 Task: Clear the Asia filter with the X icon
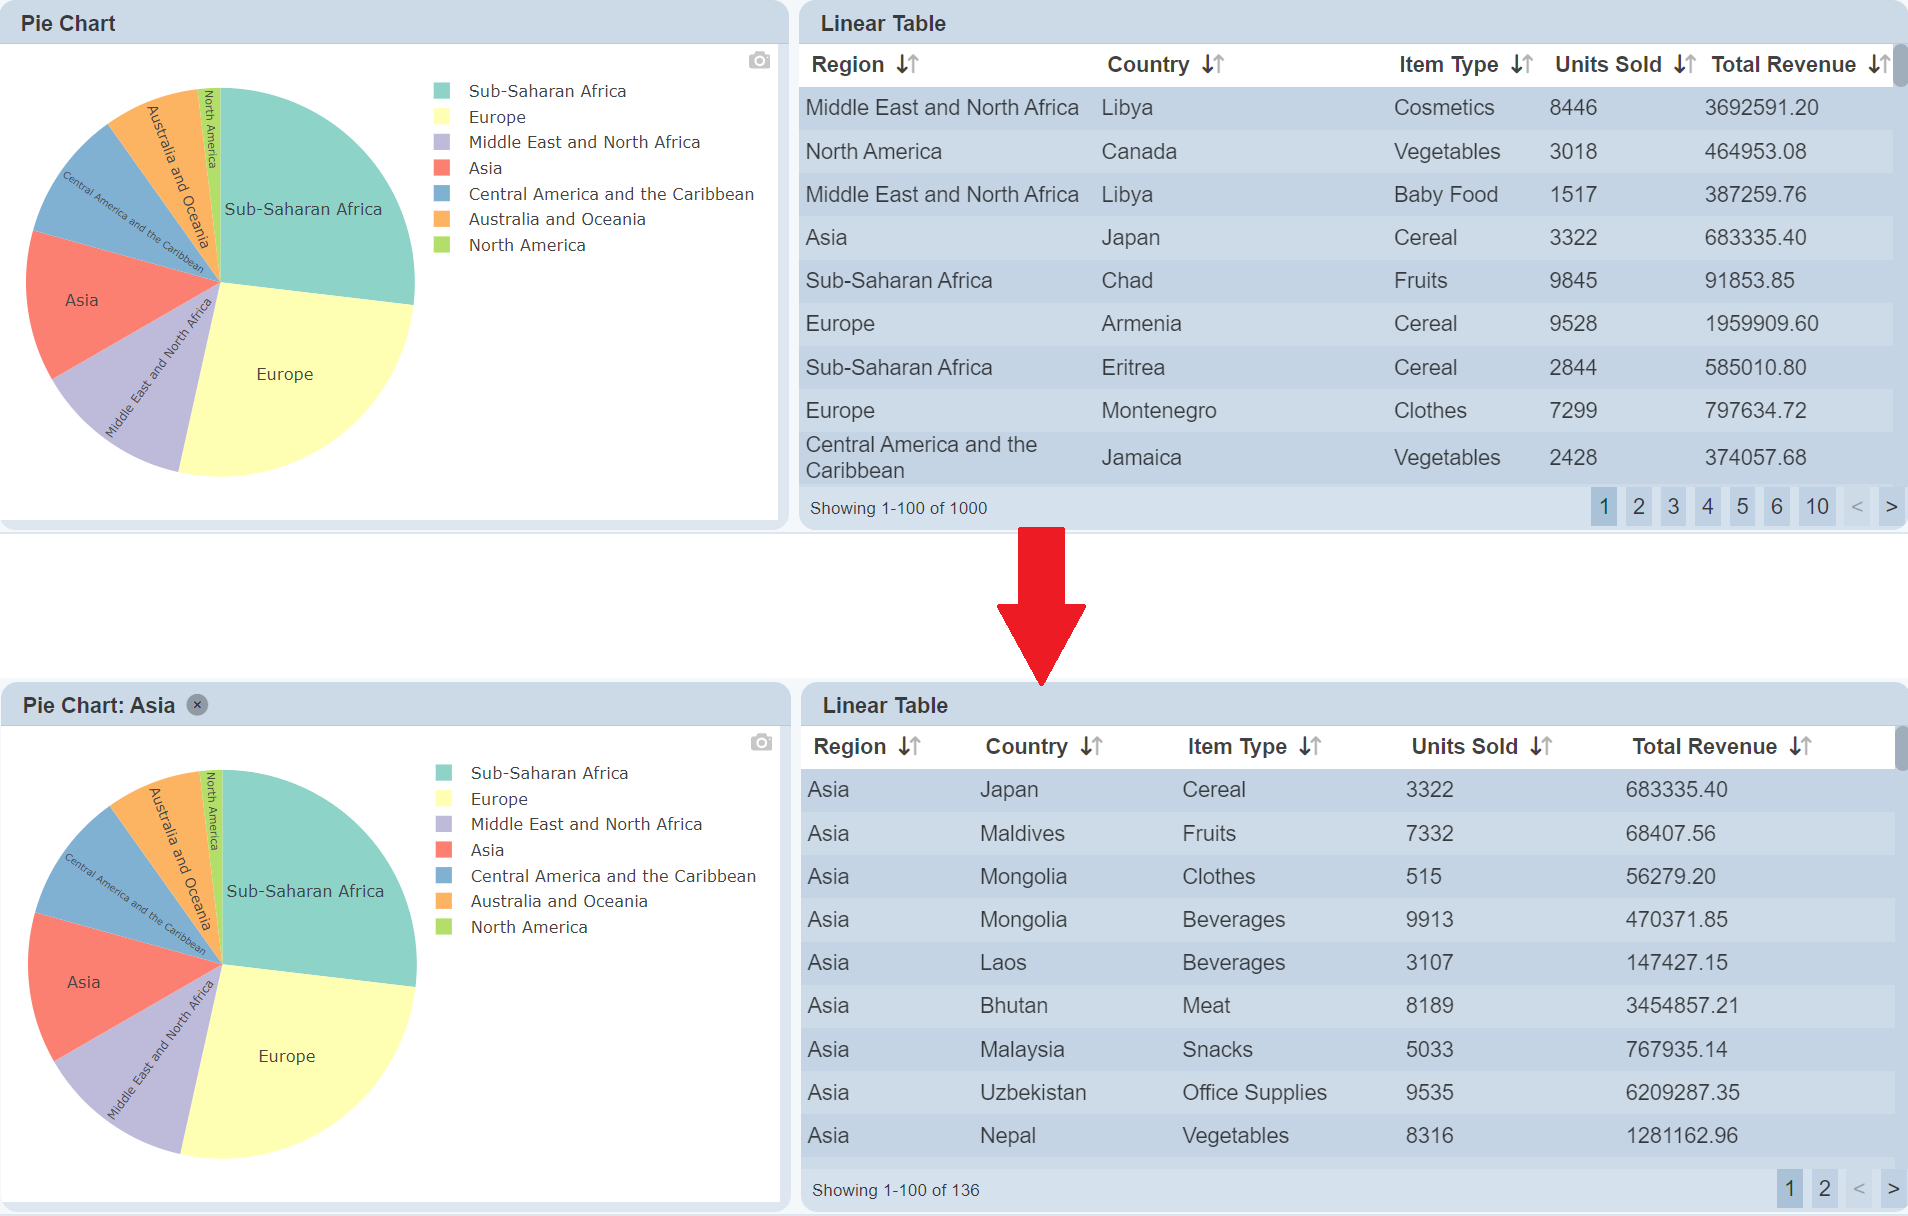click(x=198, y=705)
